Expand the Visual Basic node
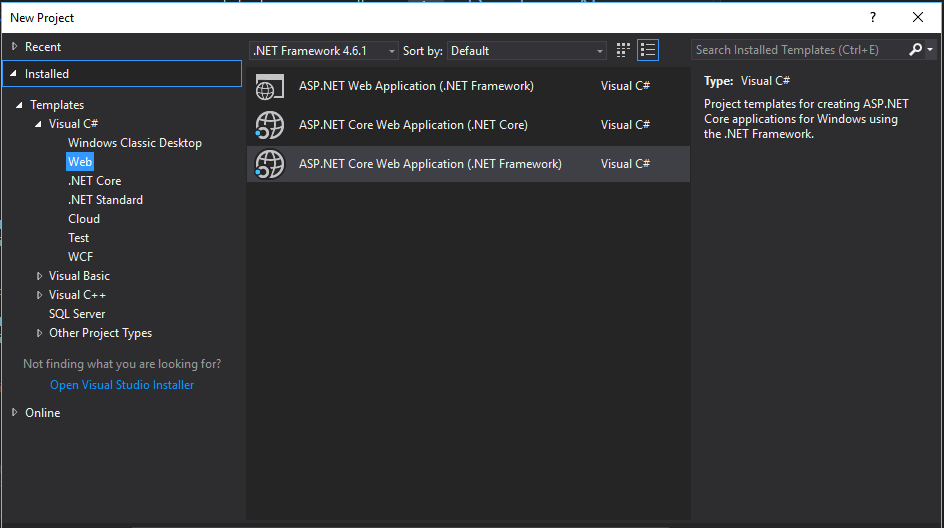 [39, 276]
